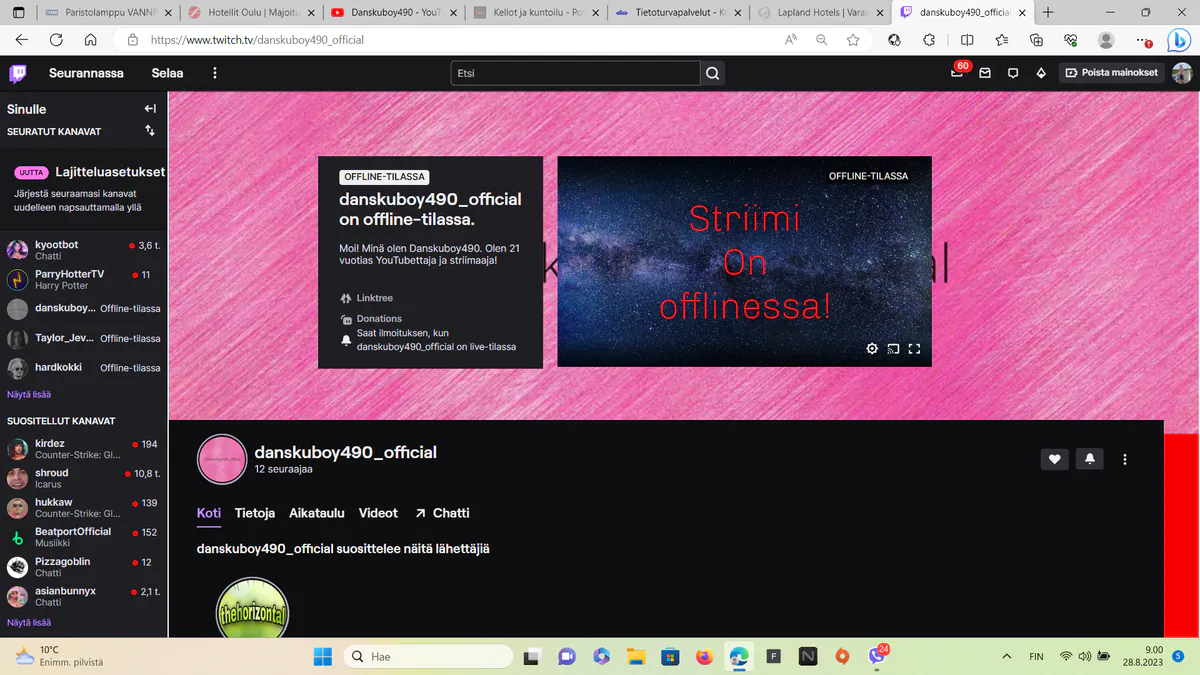The width and height of the screenshot is (1200, 675).
Task: Open Seurannassa in Twitch navigation
Action: 86,73
